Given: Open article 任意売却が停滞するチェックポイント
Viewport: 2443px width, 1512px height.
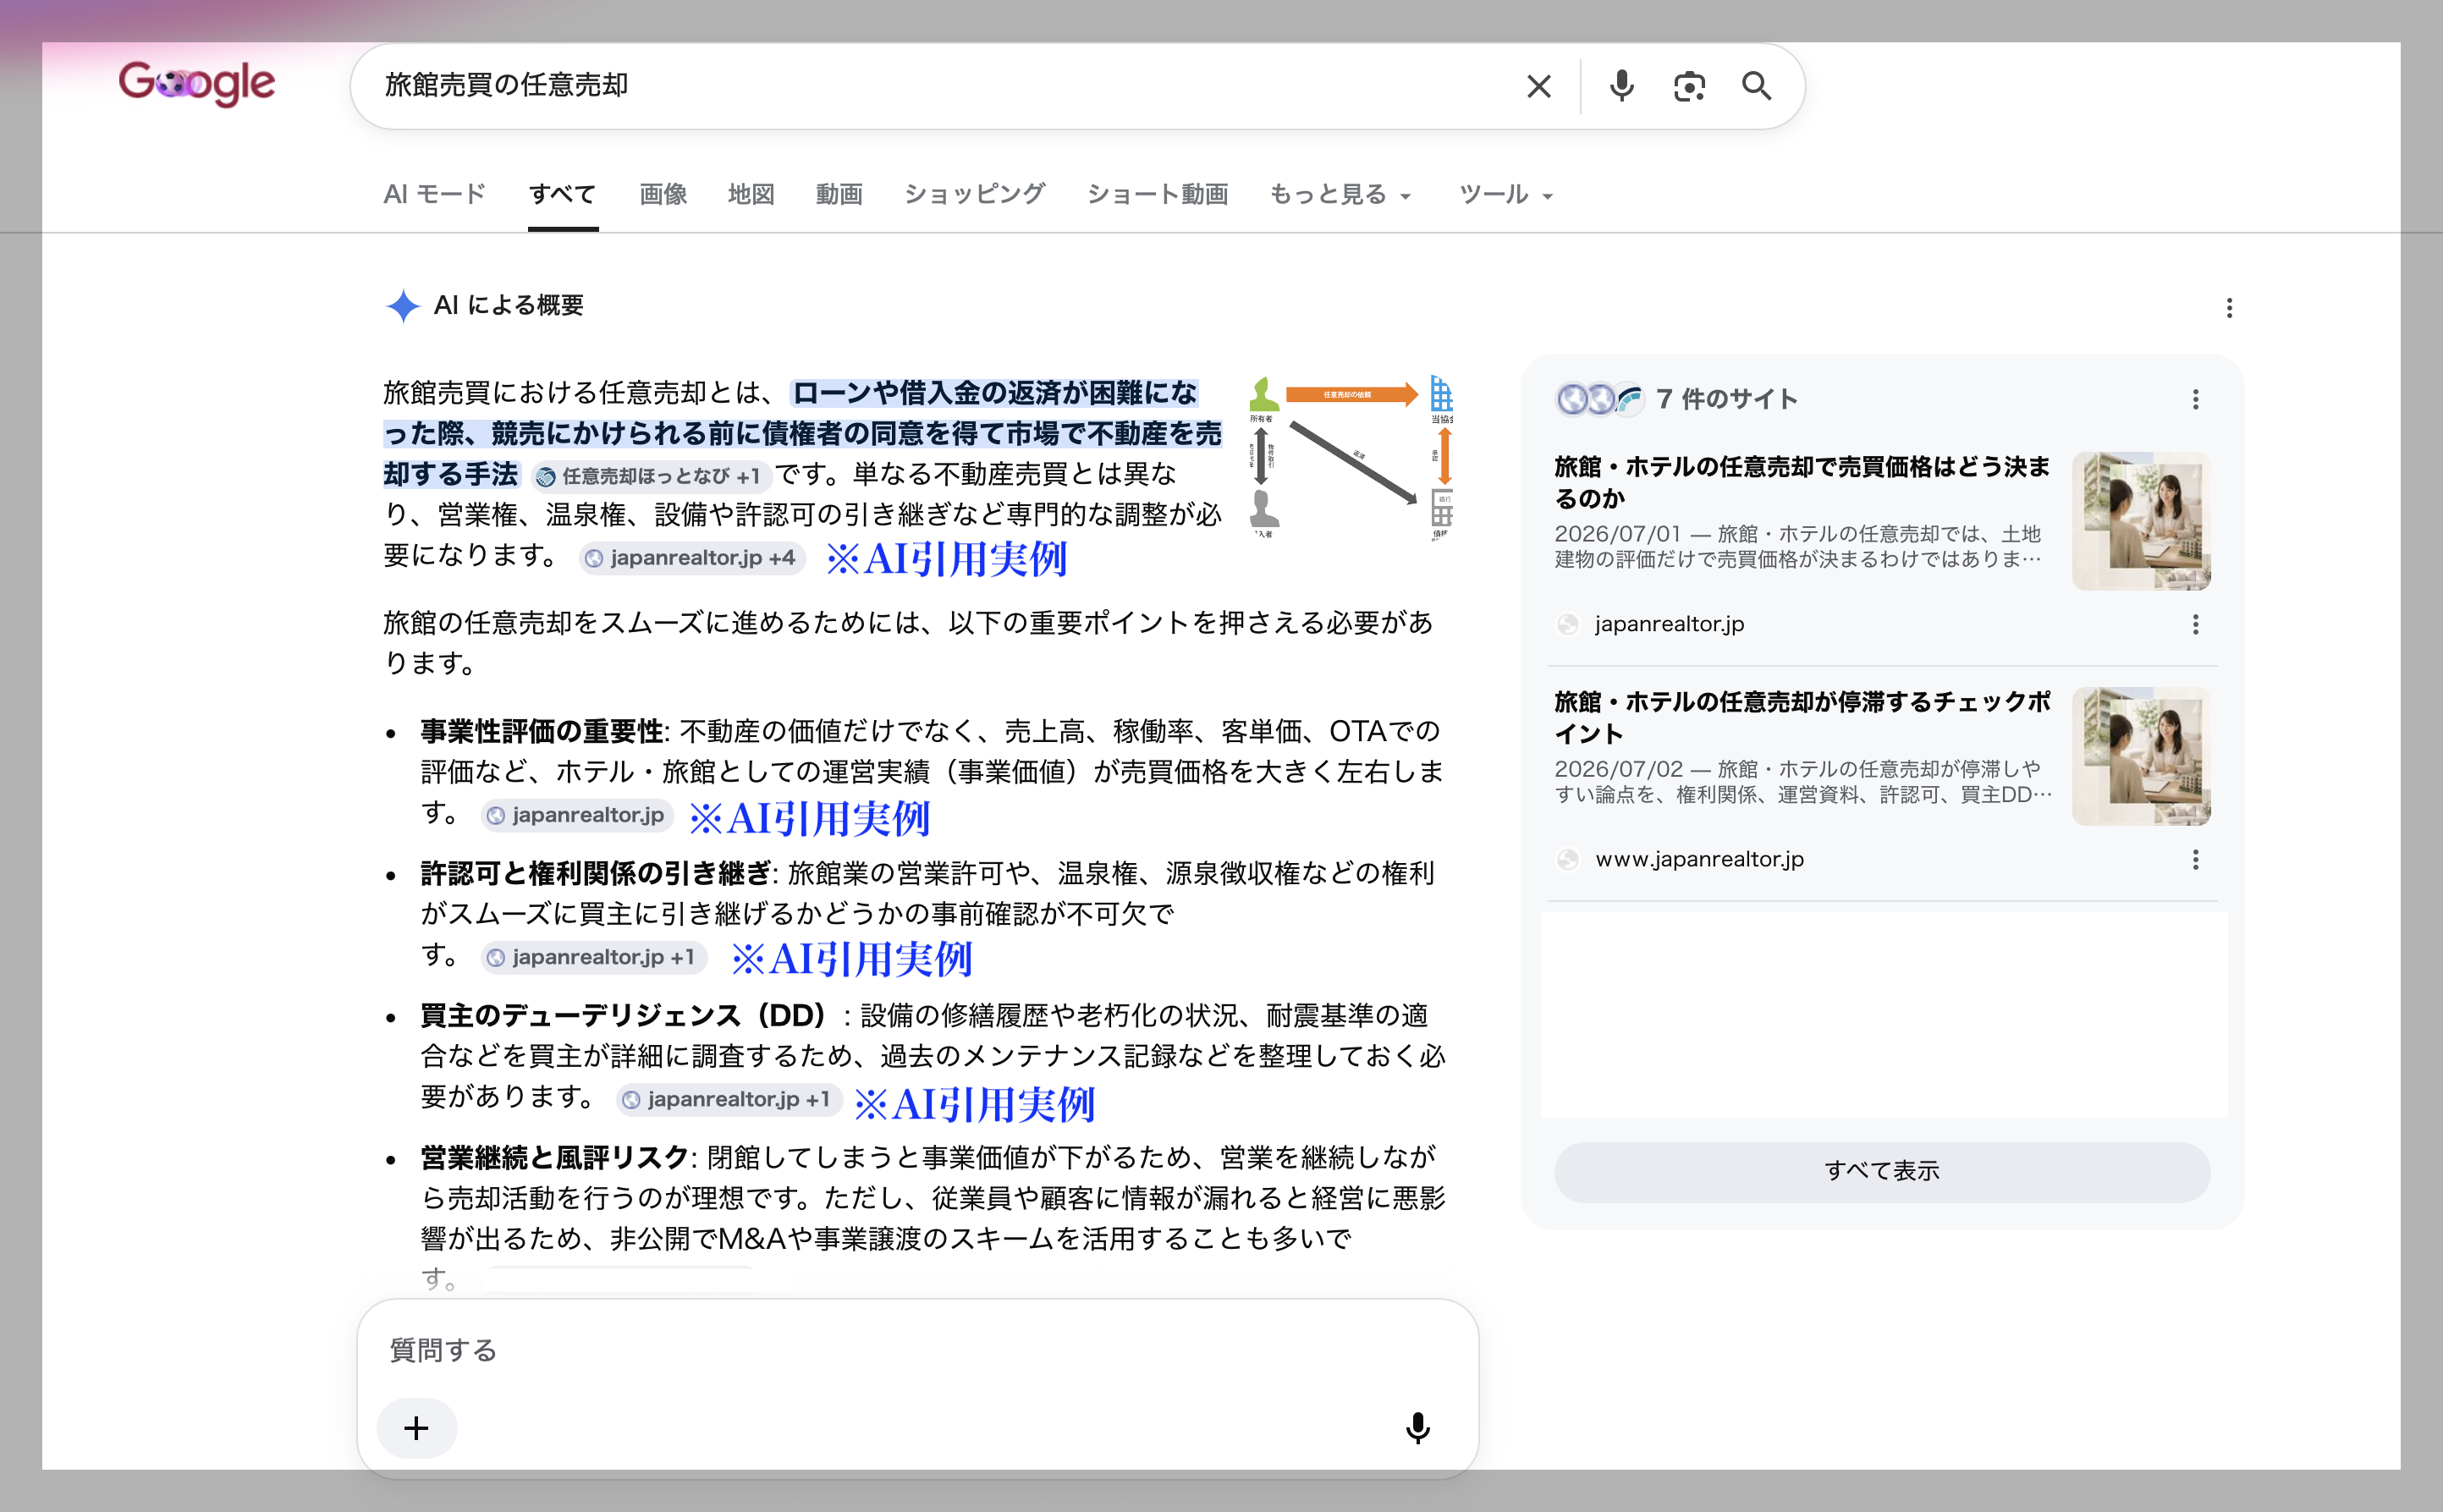Looking at the screenshot, I should pyautogui.click(x=1802, y=717).
